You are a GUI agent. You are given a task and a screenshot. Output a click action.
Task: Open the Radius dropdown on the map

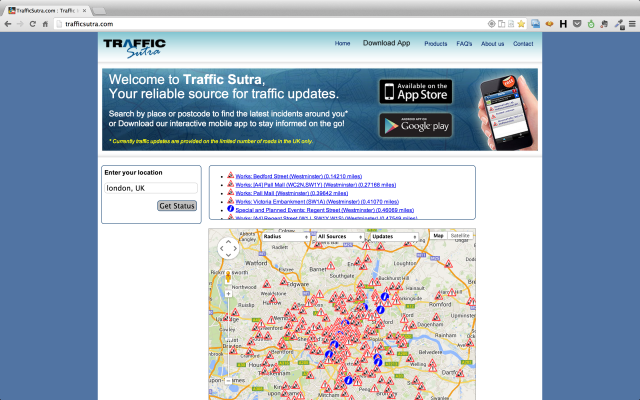point(285,237)
